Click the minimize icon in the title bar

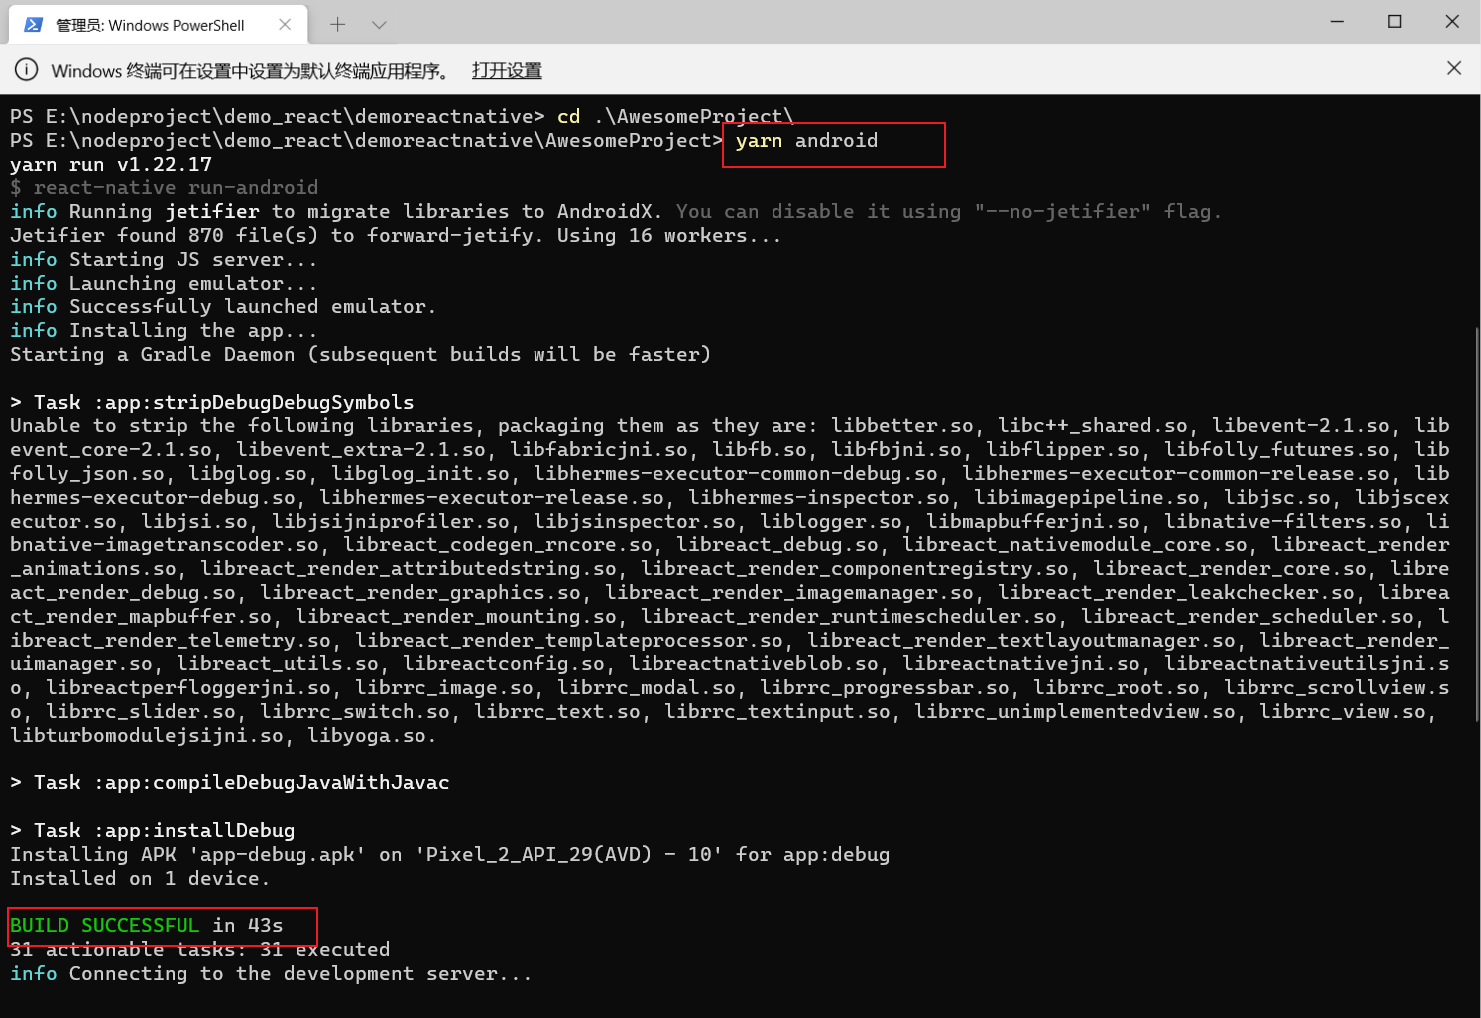click(1337, 21)
